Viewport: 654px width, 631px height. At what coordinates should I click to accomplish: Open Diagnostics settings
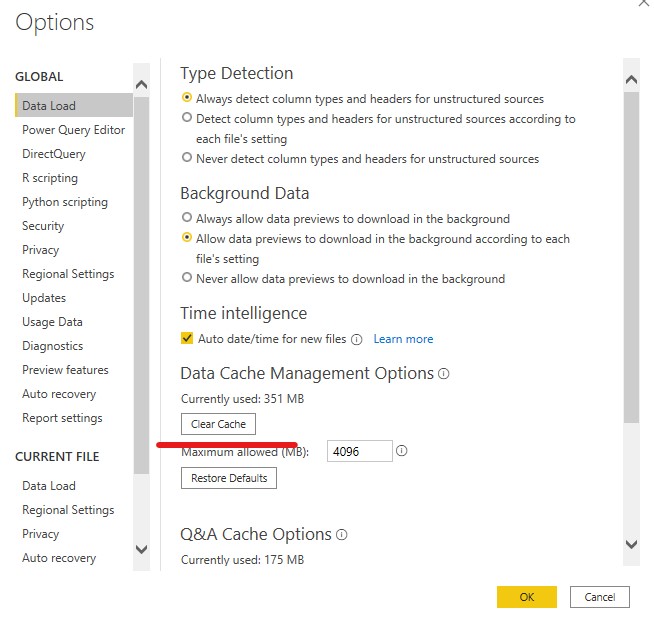(x=53, y=346)
